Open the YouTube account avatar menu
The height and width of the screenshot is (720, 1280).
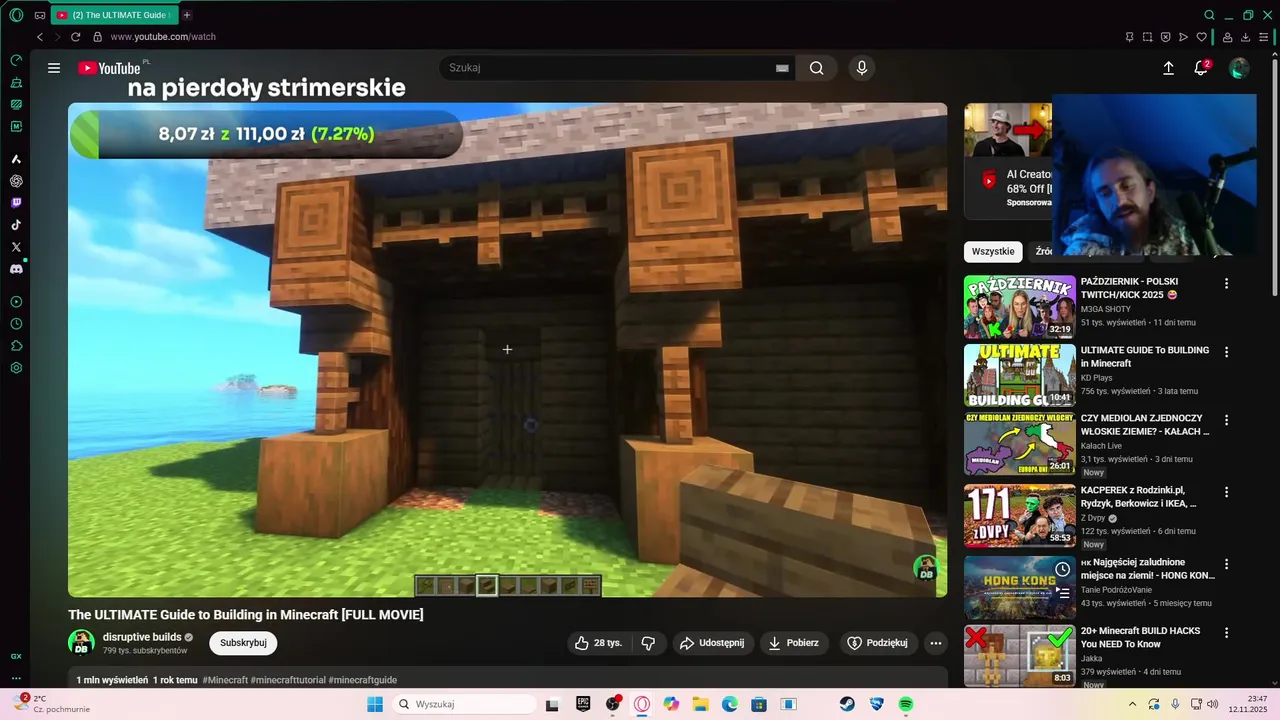click(1239, 68)
